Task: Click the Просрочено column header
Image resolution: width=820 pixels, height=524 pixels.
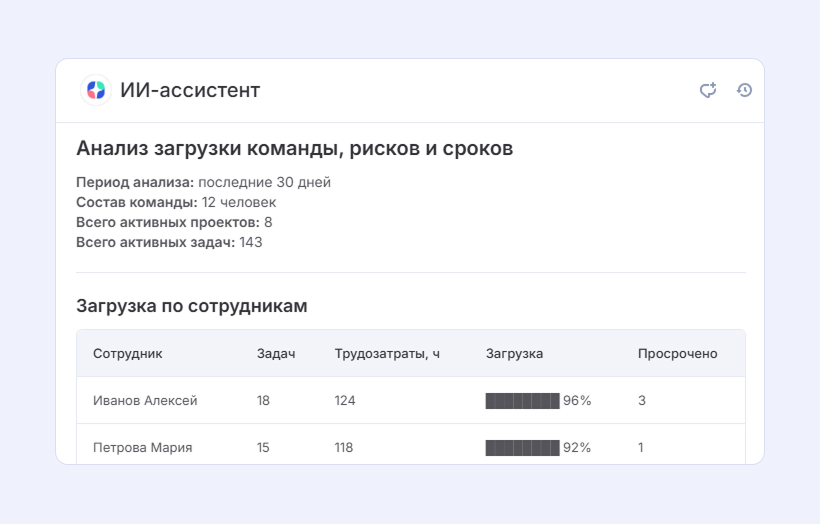Action: [677, 354]
